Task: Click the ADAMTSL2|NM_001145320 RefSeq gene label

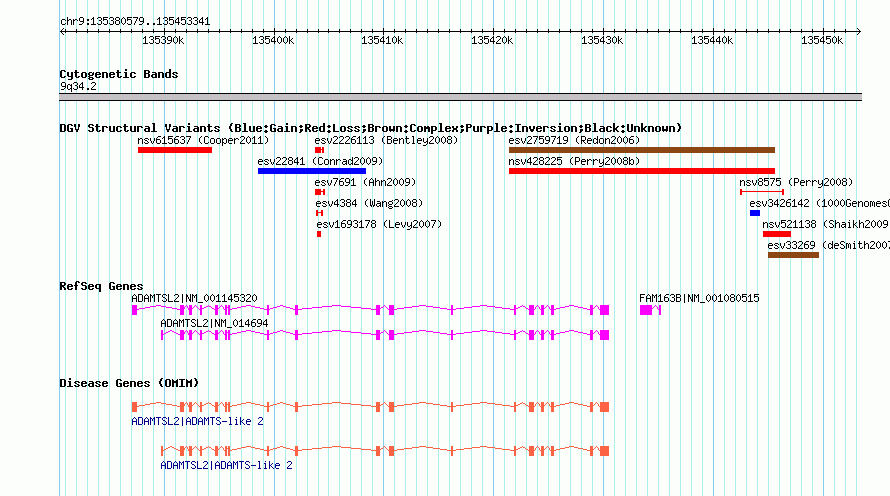Action: 194,298
